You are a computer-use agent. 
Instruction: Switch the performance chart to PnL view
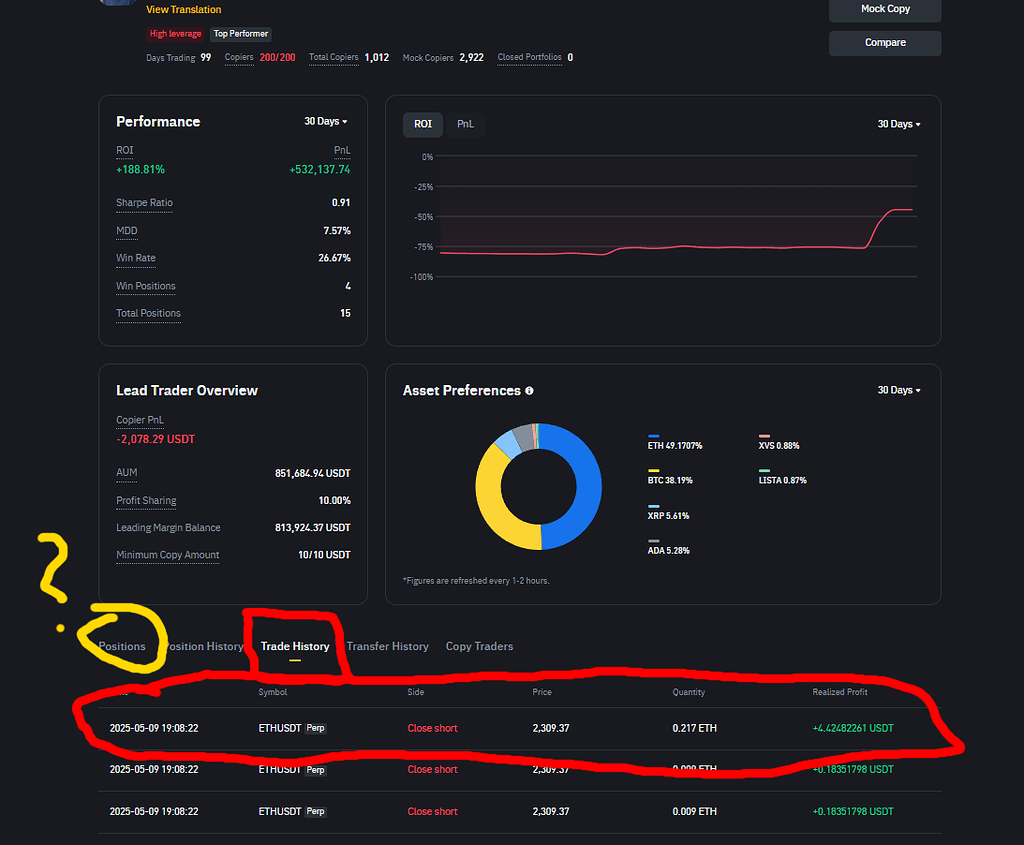click(465, 124)
